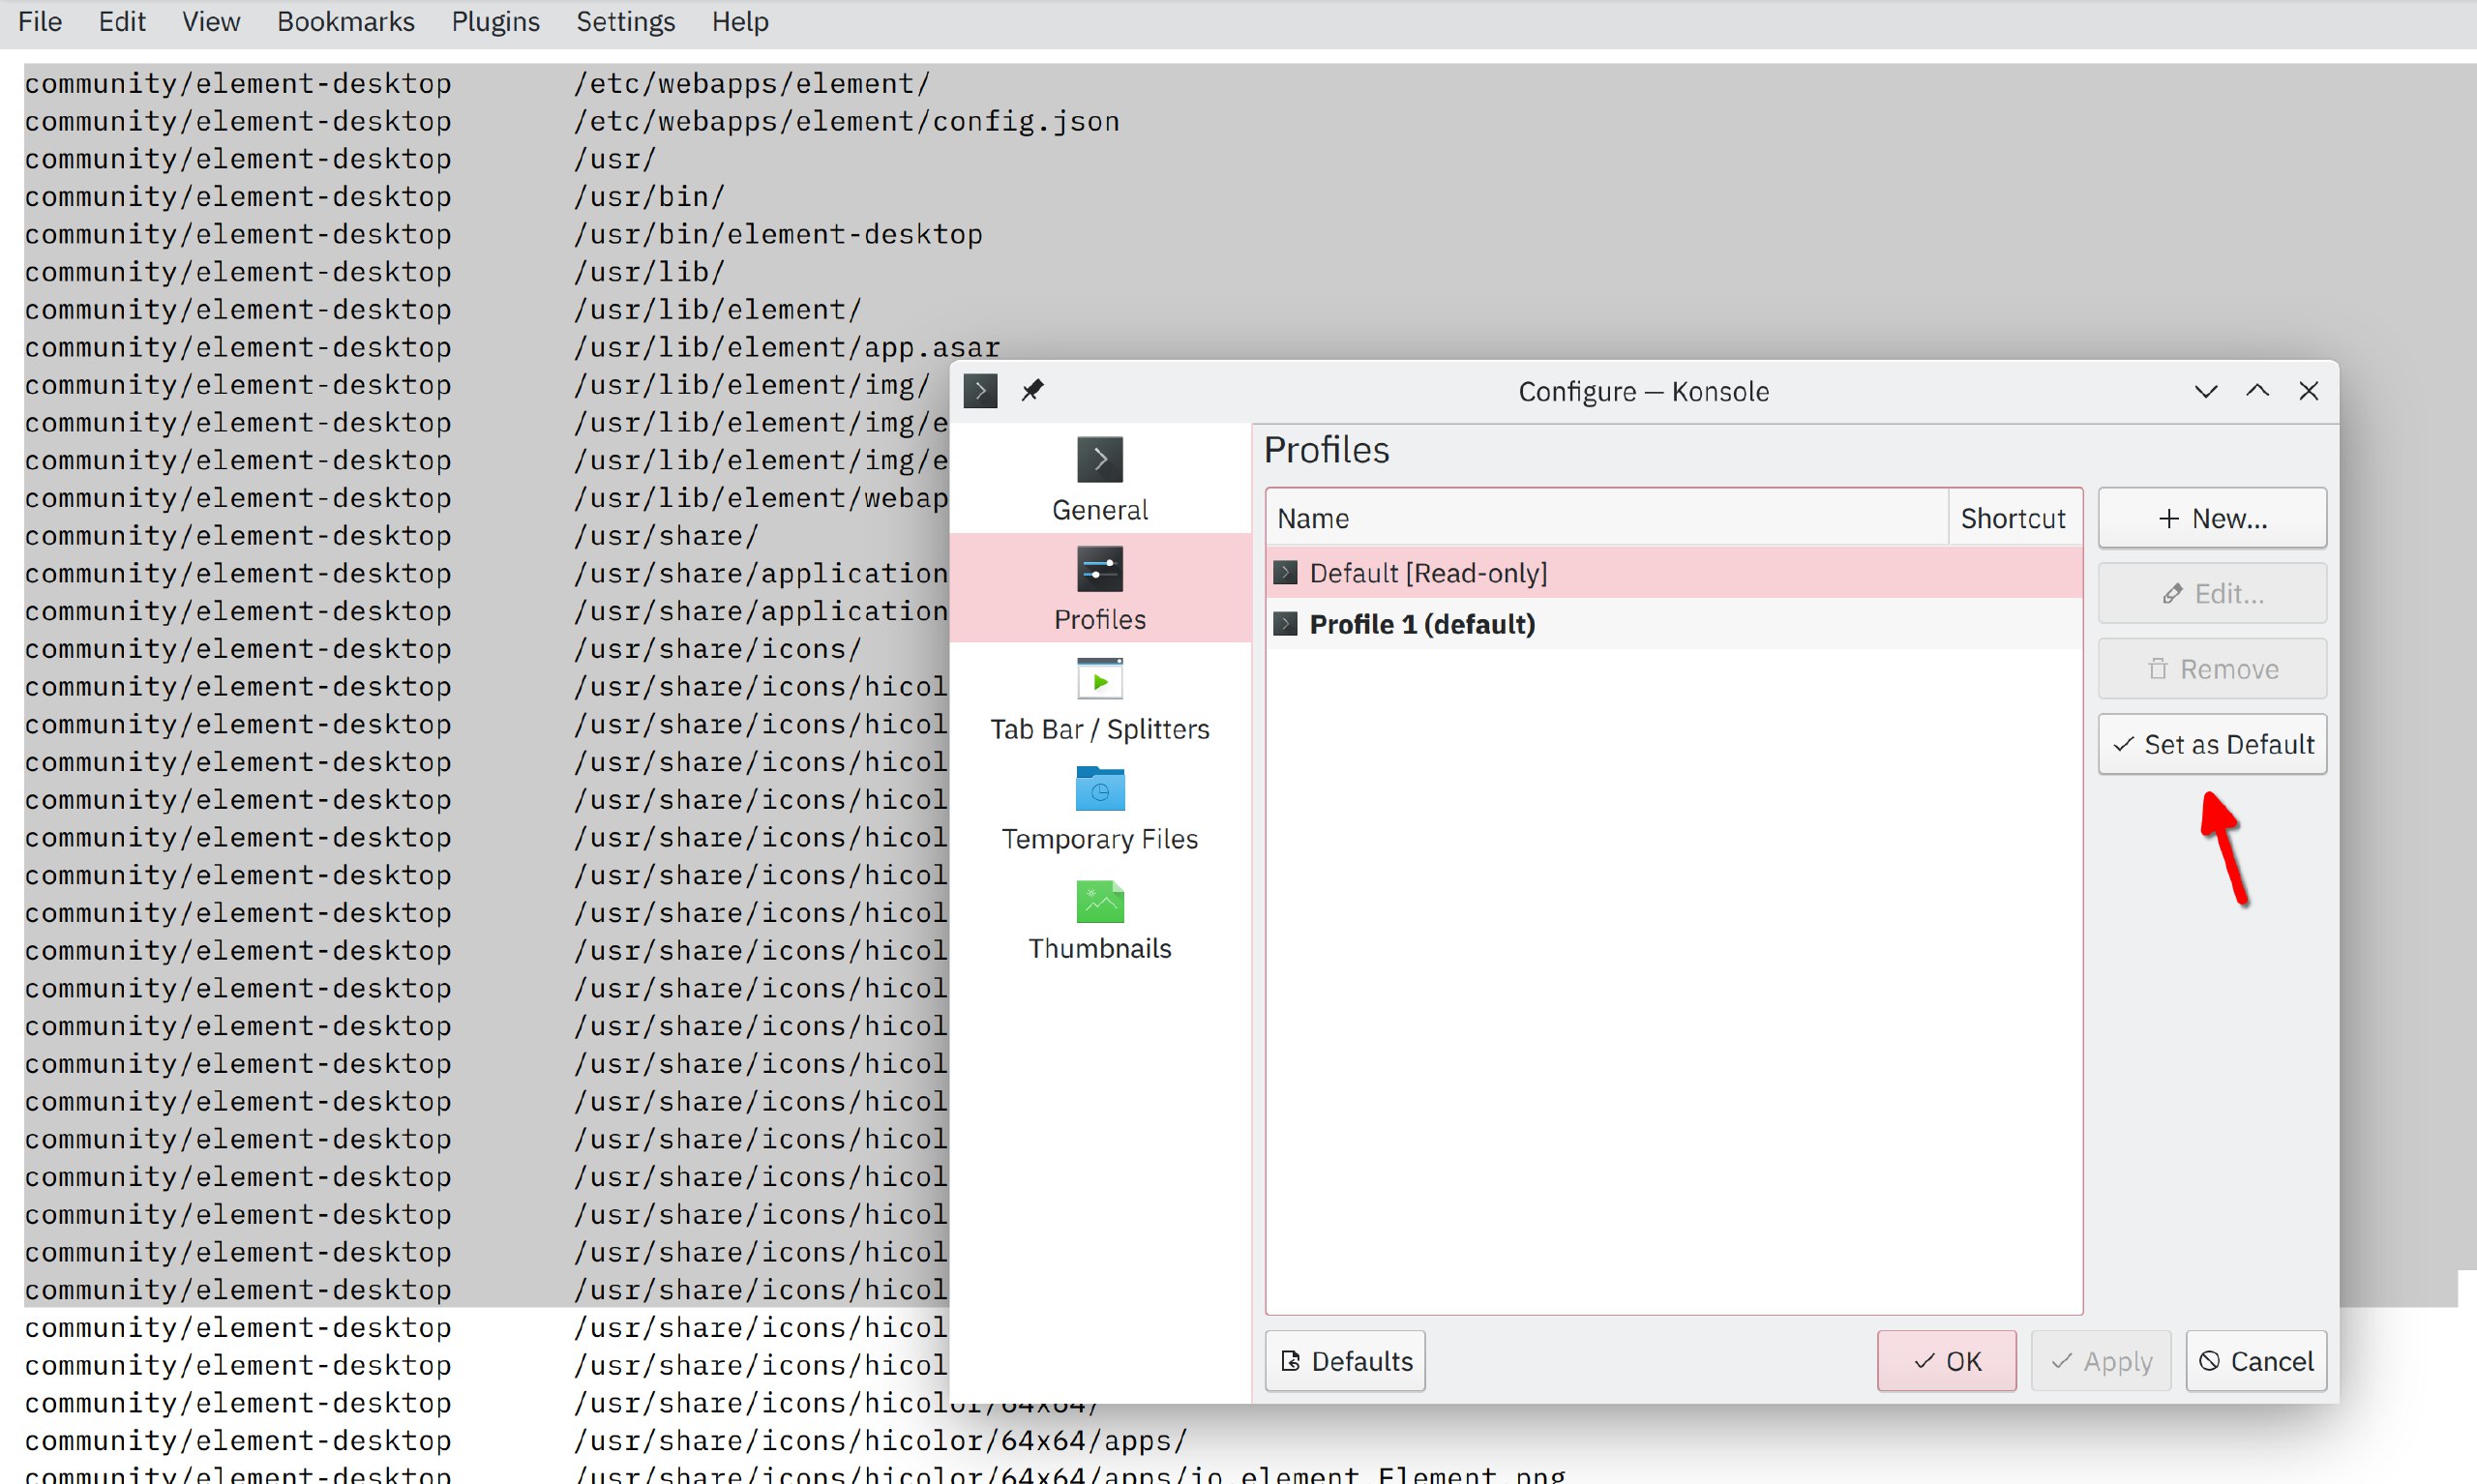Click terminal path /etc/webapps/element/

coord(752,83)
